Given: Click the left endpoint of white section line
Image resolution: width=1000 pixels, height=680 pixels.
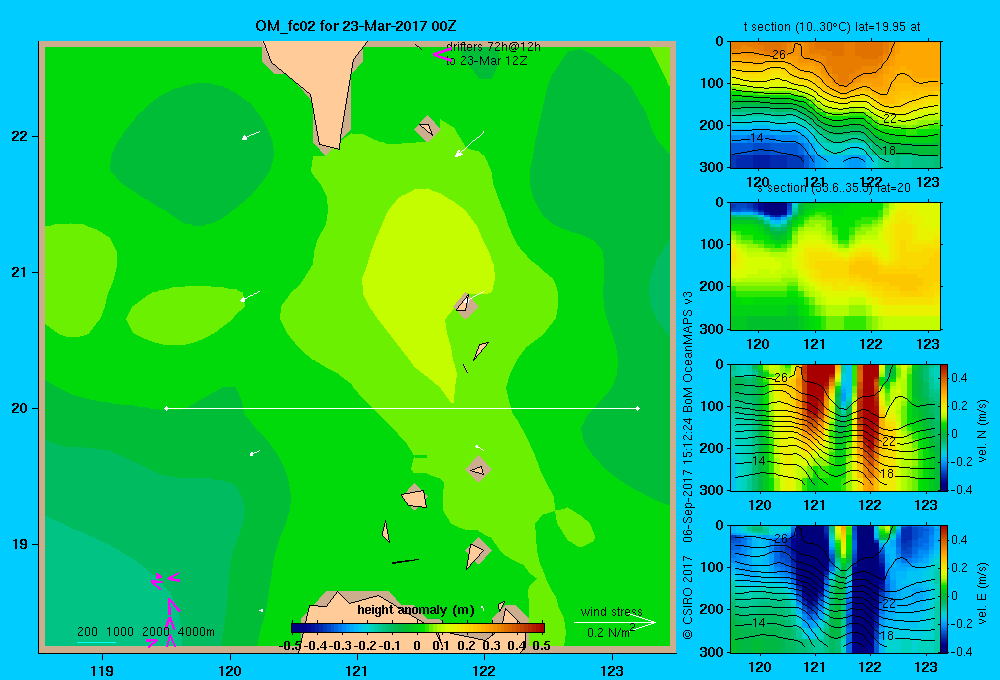Looking at the screenshot, I should pyautogui.click(x=166, y=408).
